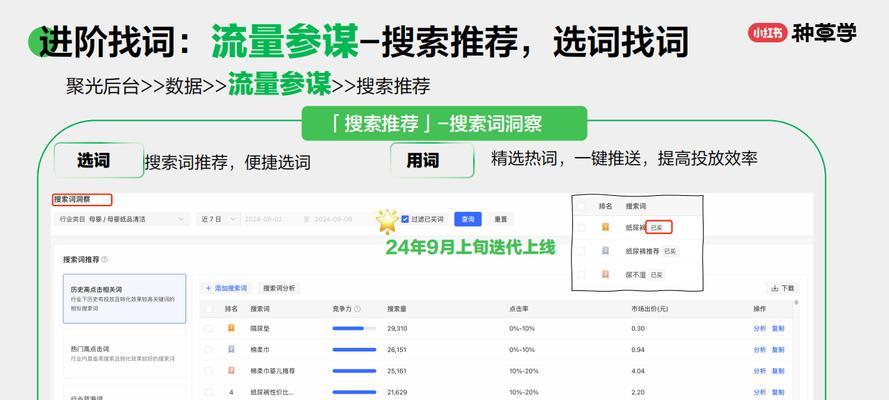
Task: Click the start date field 2024-09-02
Action: (x=261, y=219)
